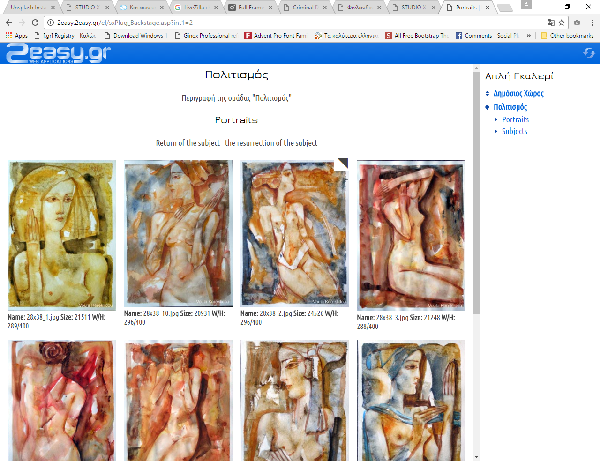Go back to the previous page

(x=9, y=23)
